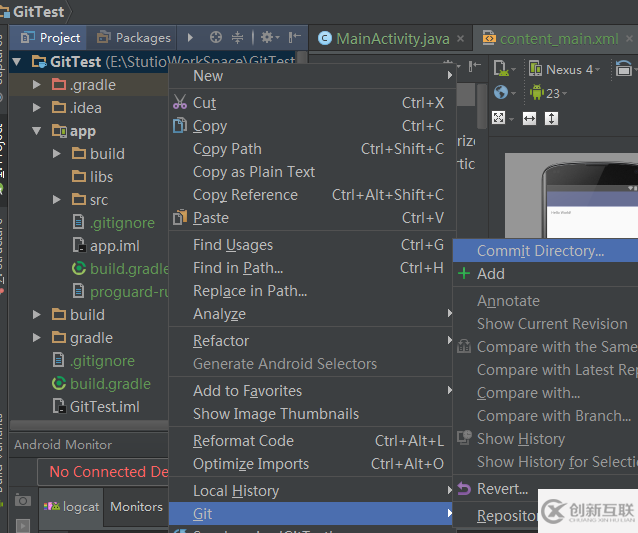Open the content_main.xml editor tab

click(x=558, y=39)
